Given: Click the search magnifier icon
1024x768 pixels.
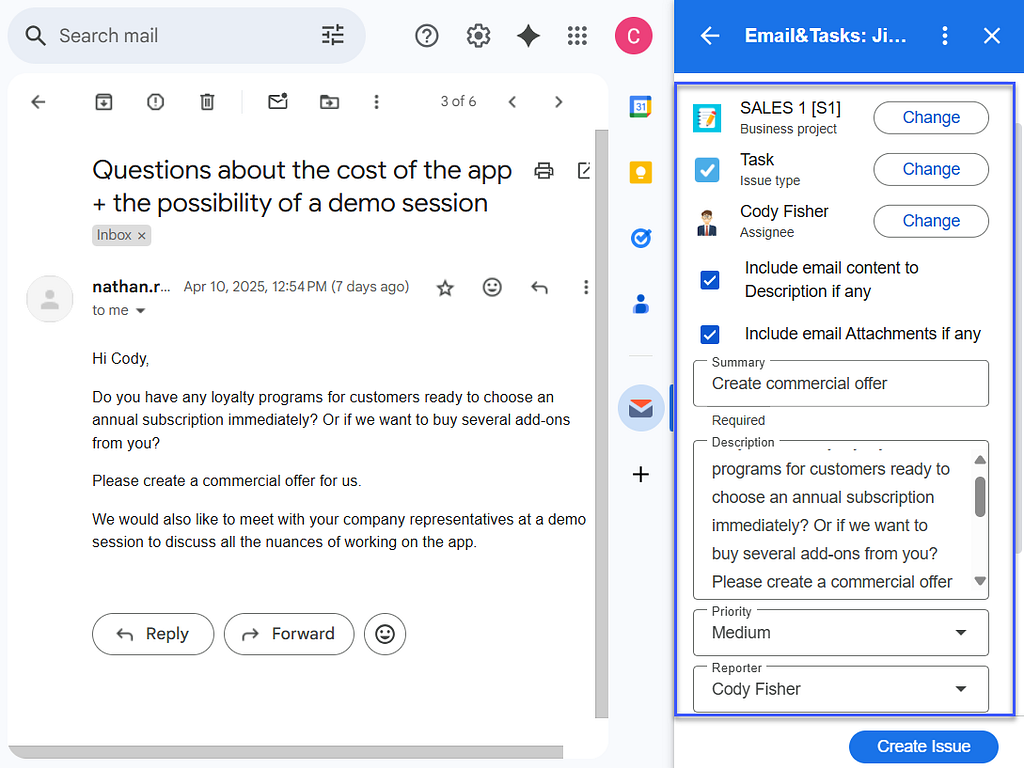Looking at the screenshot, I should click(35, 35).
